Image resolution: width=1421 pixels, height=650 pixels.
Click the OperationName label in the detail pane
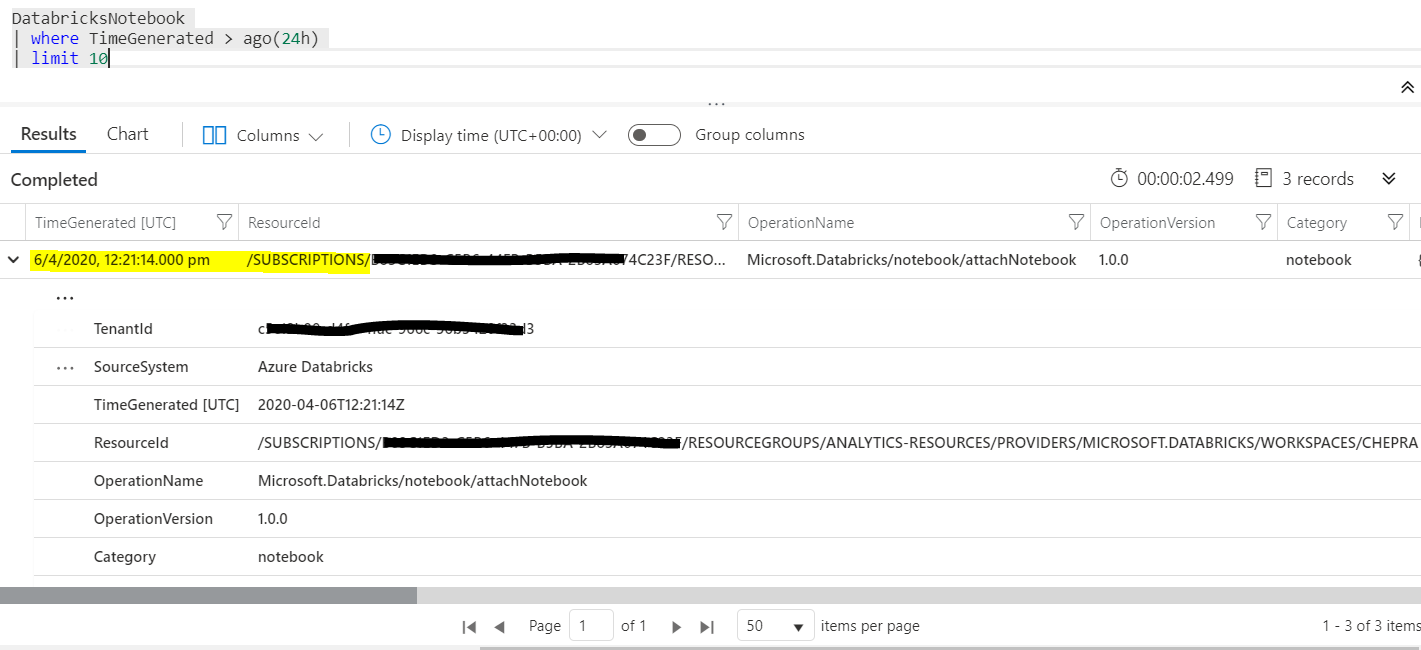pos(148,481)
